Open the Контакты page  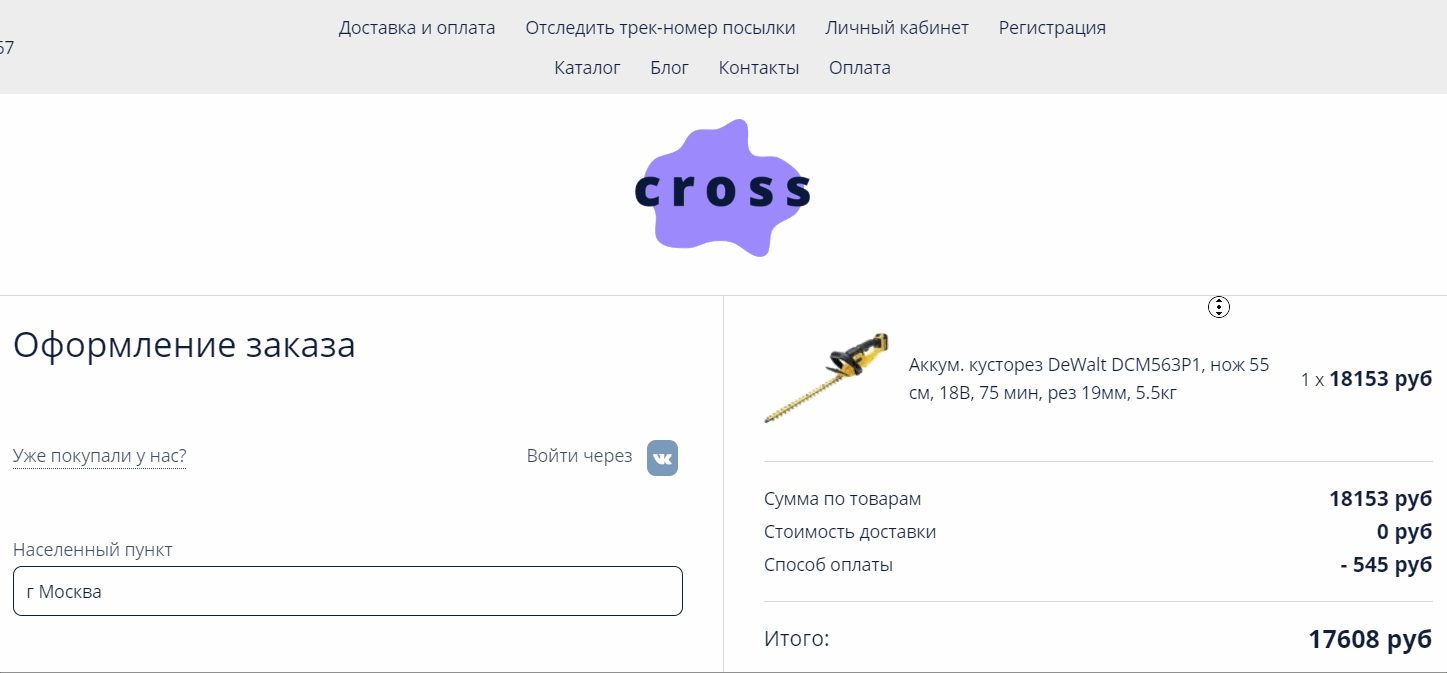tap(759, 68)
